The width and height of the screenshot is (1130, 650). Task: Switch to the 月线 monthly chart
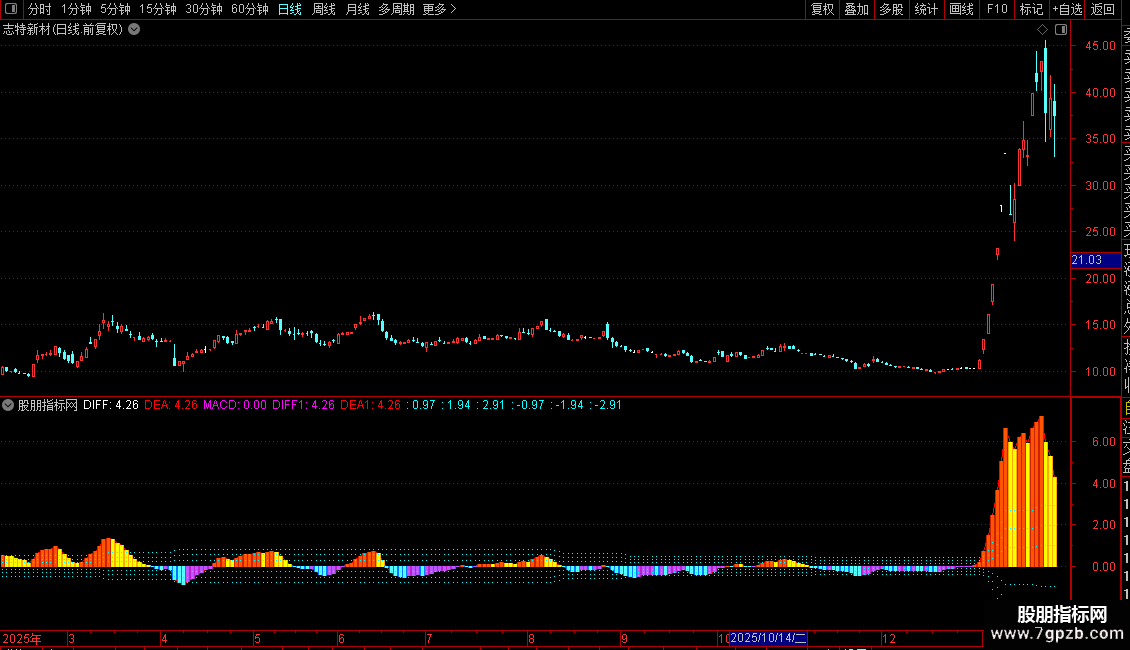pyautogui.click(x=357, y=9)
